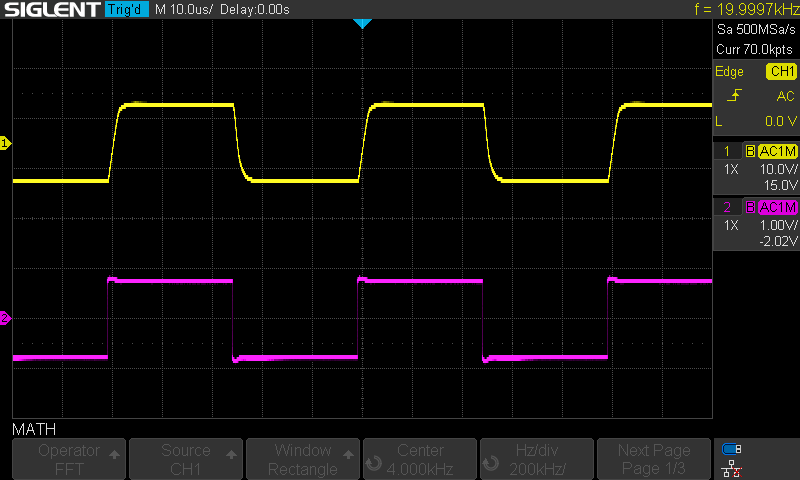The width and height of the screenshot is (800, 480).
Task: Click channel 2 AC1M coupling badge
Action: (778, 207)
